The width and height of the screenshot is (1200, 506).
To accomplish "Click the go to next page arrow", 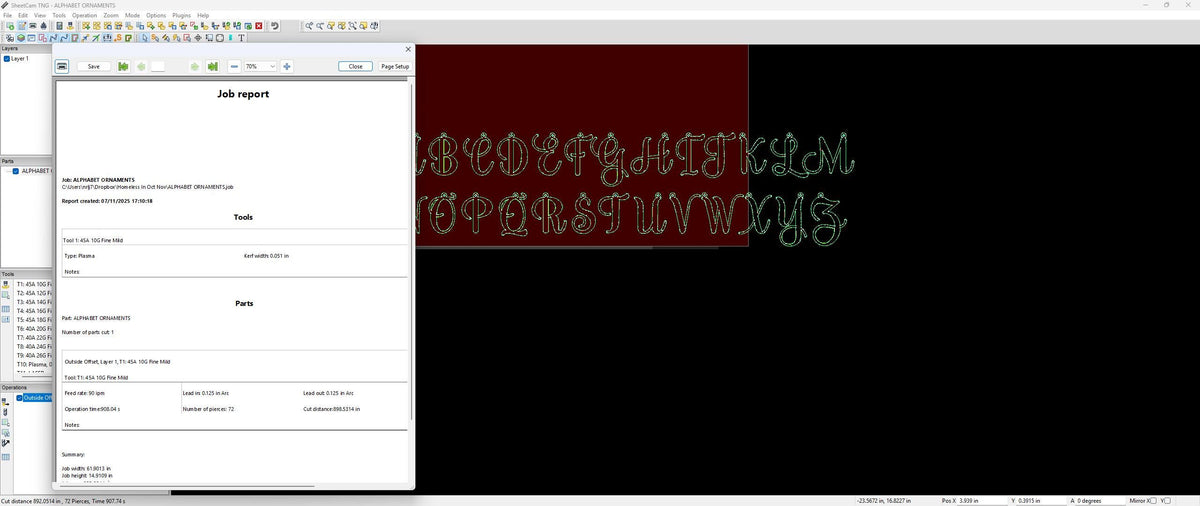I will click(x=195, y=66).
